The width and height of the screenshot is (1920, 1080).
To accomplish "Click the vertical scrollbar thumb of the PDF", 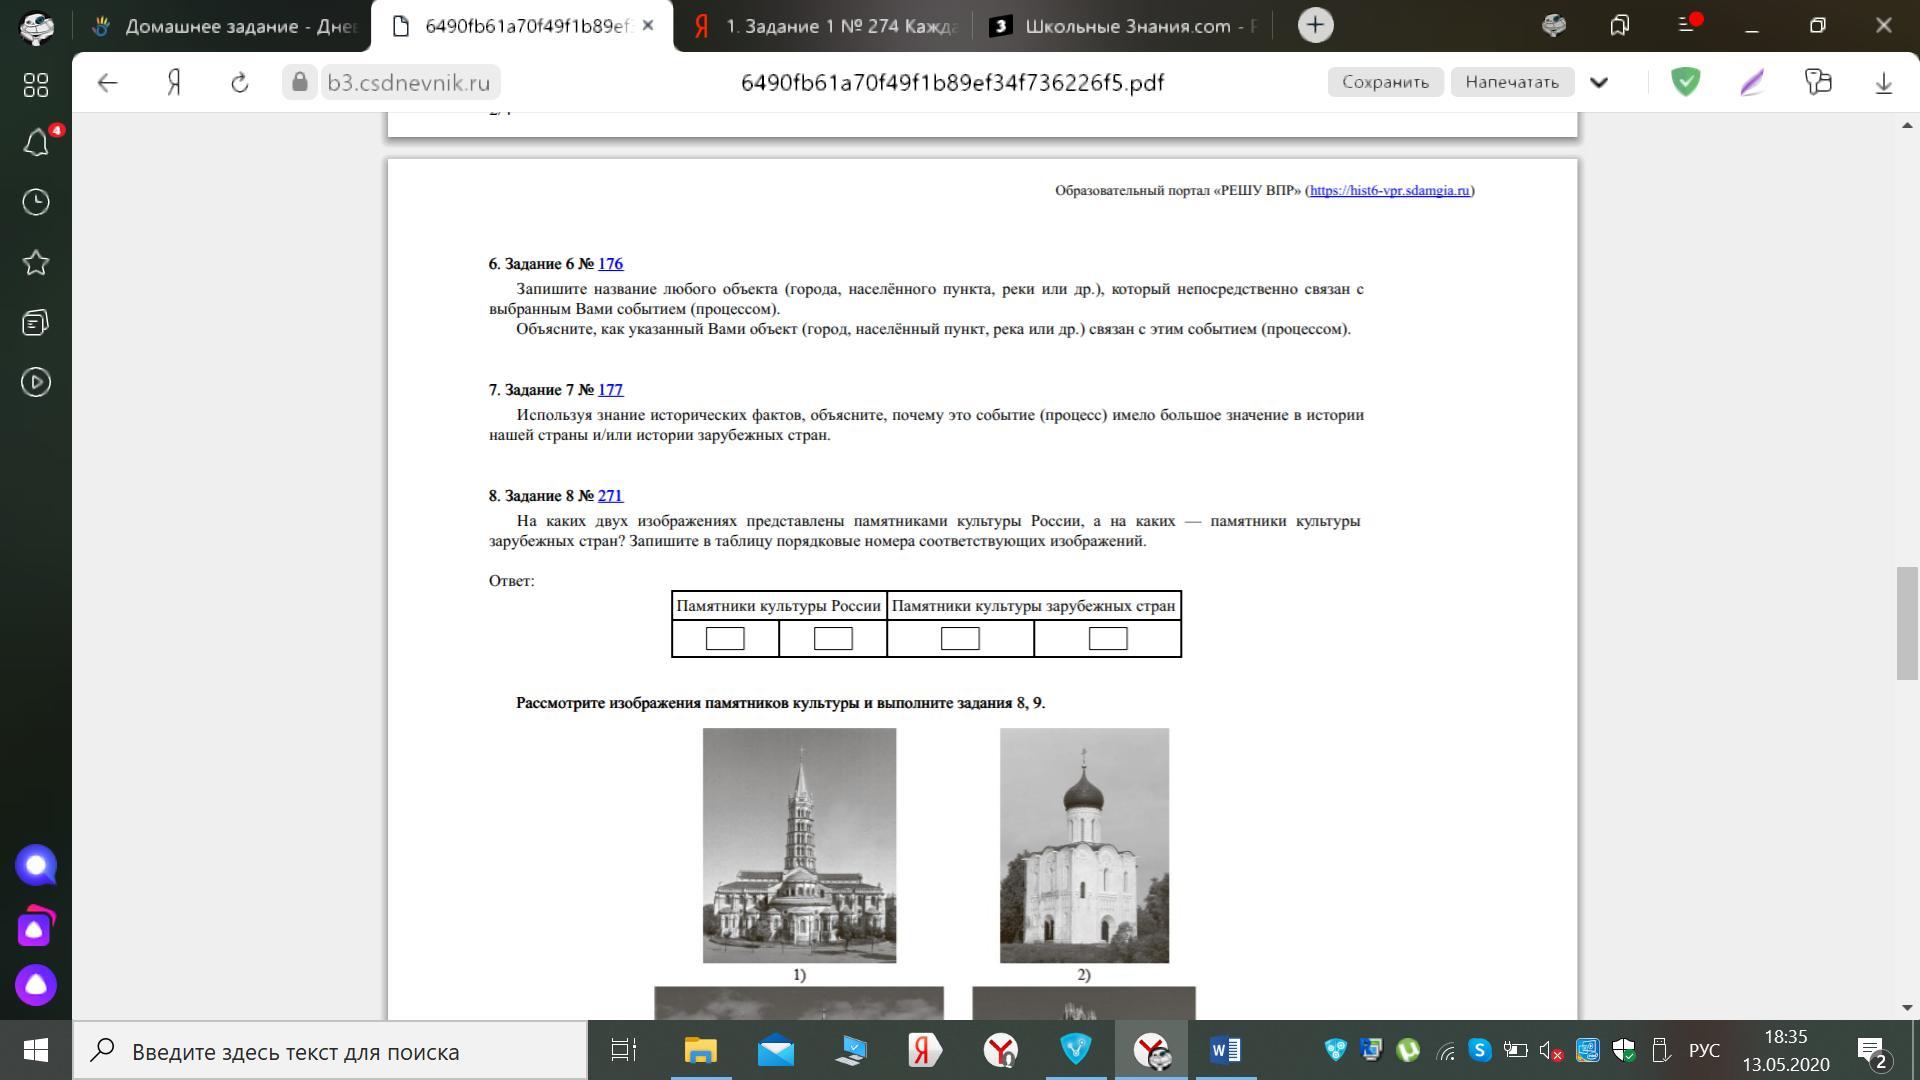I will [1907, 623].
